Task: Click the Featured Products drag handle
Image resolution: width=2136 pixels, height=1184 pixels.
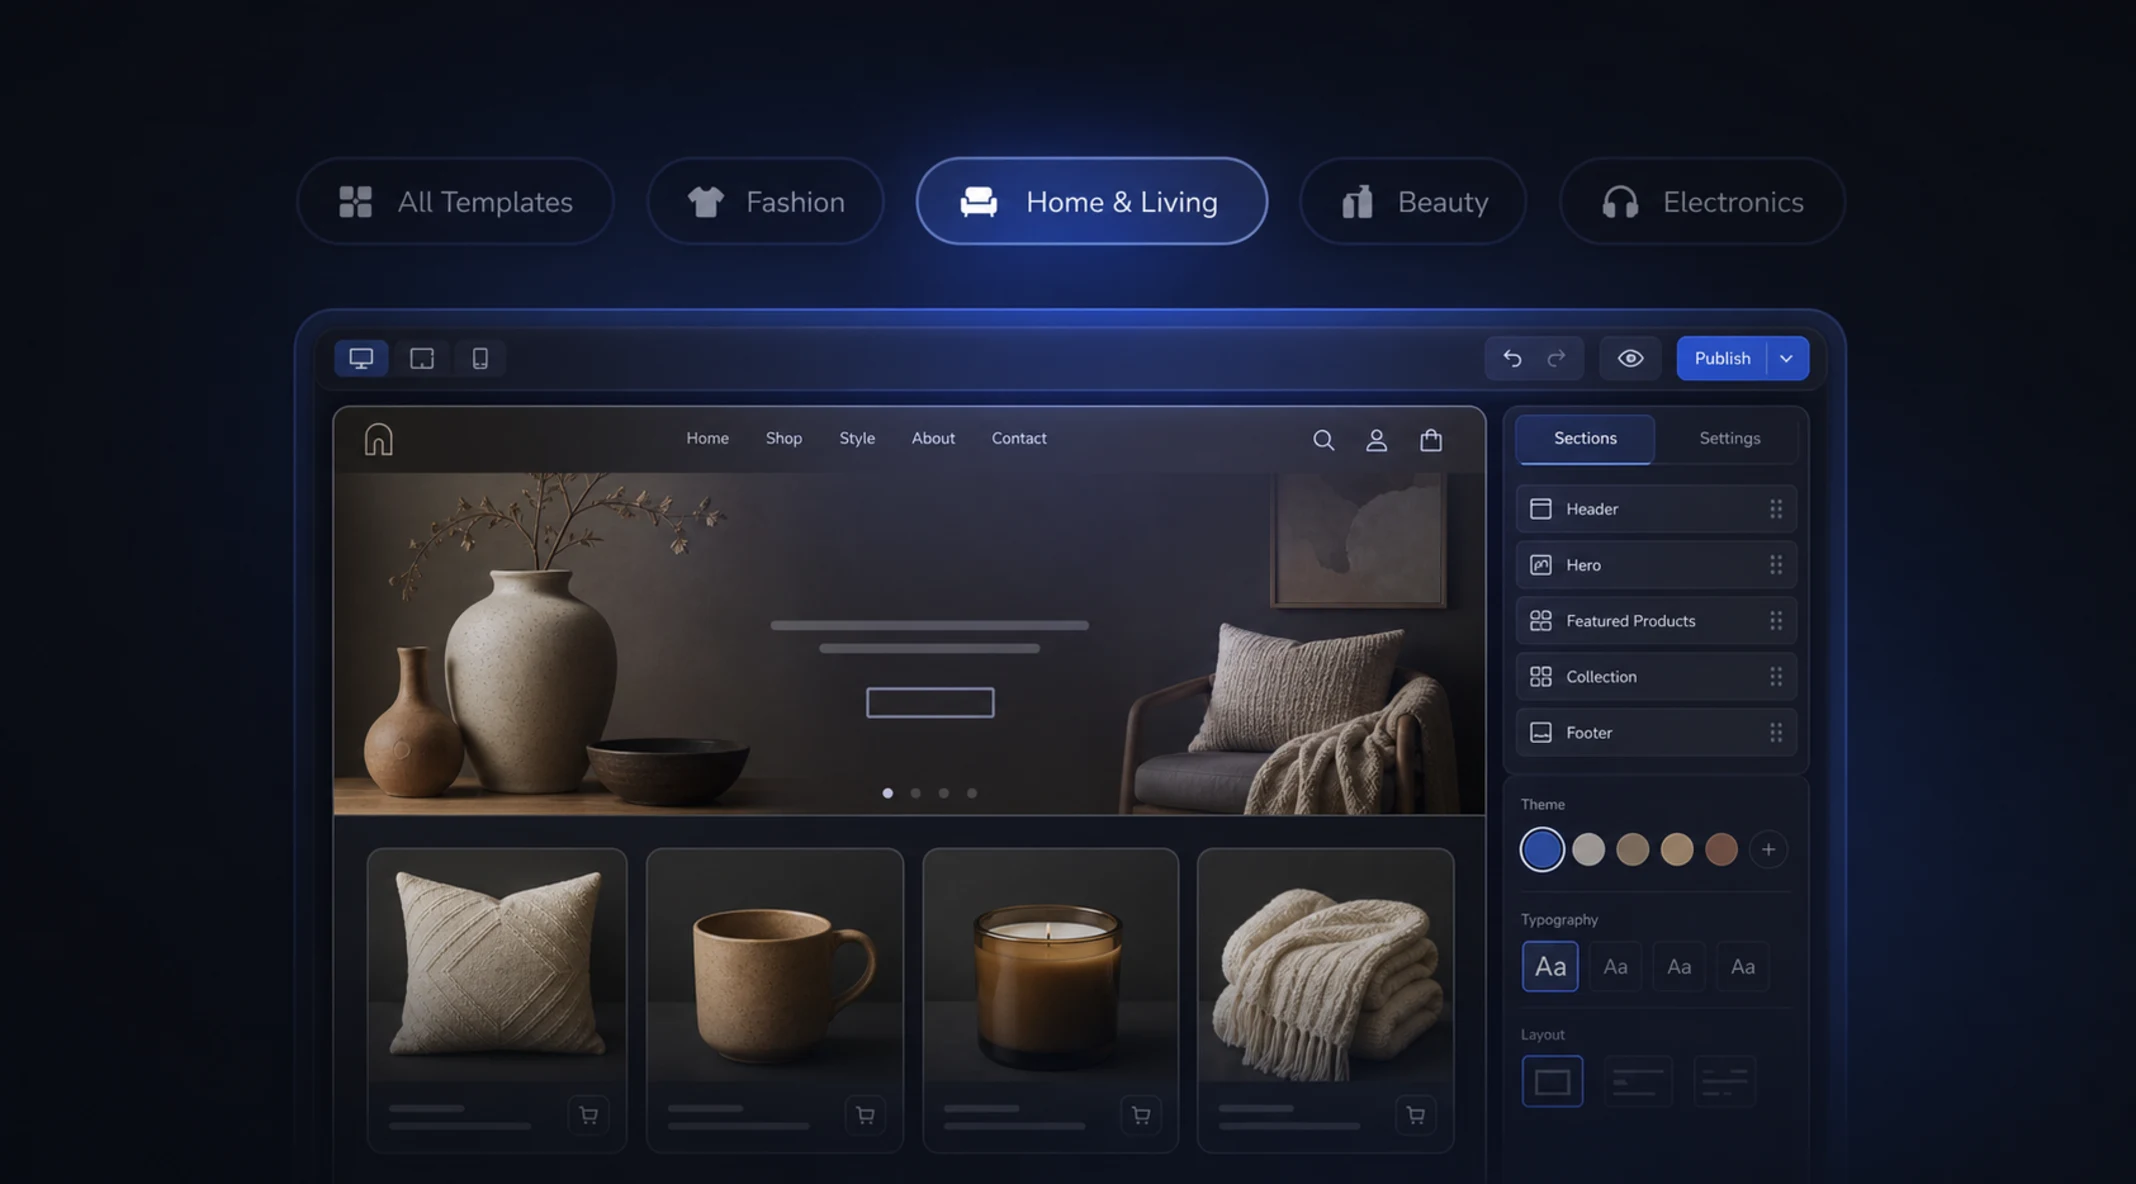Action: [1776, 621]
